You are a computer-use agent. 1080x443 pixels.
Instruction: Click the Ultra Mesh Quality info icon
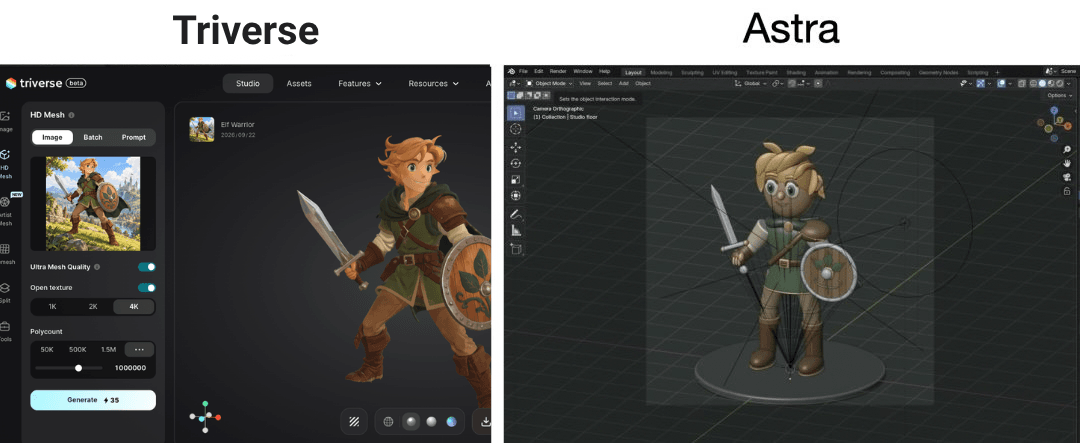point(97,267)
